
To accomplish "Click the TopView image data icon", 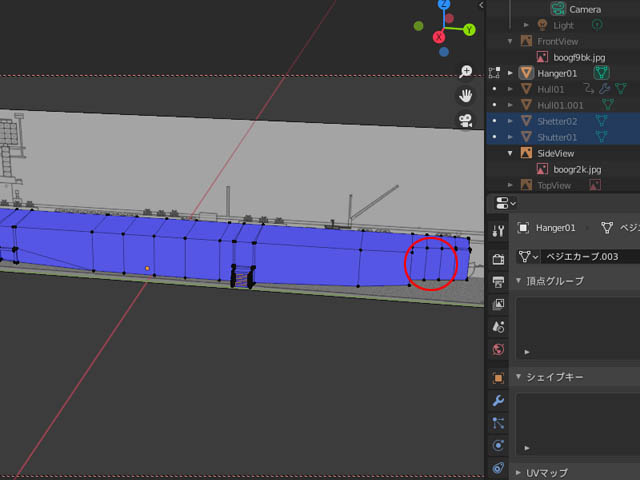I will tap(595, 185).
